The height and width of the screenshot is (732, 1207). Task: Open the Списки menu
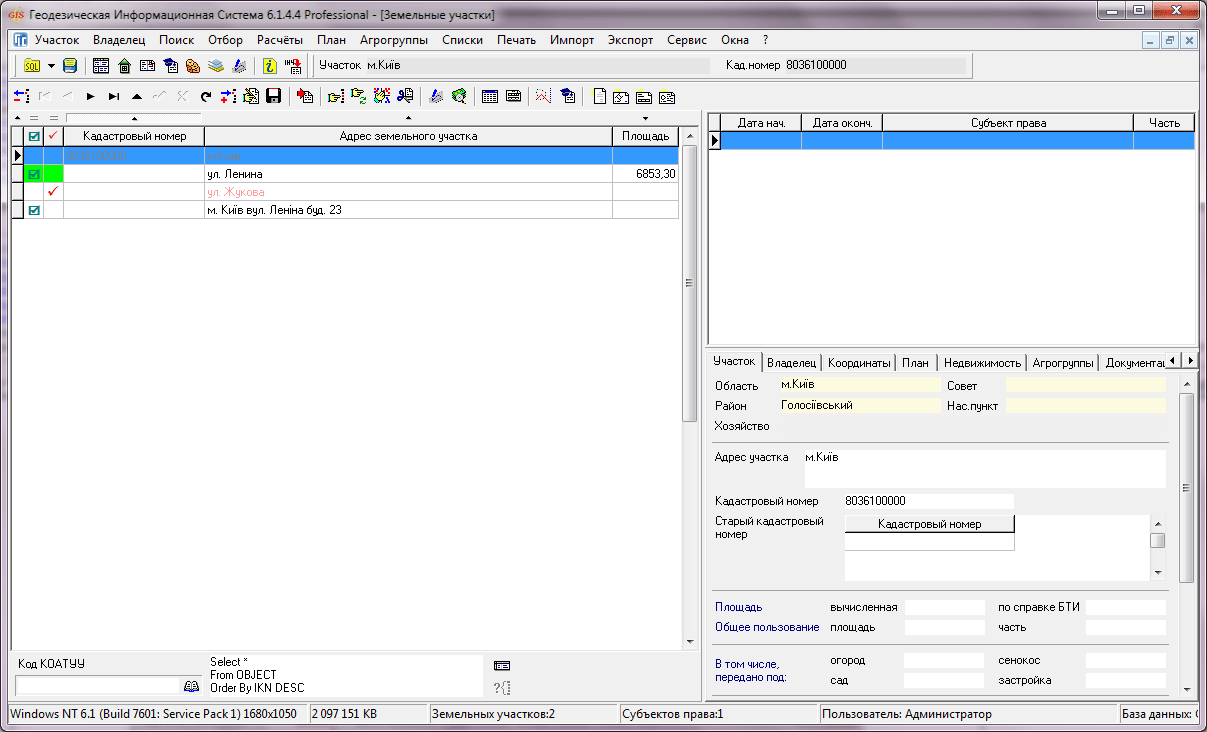tap(462, 40)
